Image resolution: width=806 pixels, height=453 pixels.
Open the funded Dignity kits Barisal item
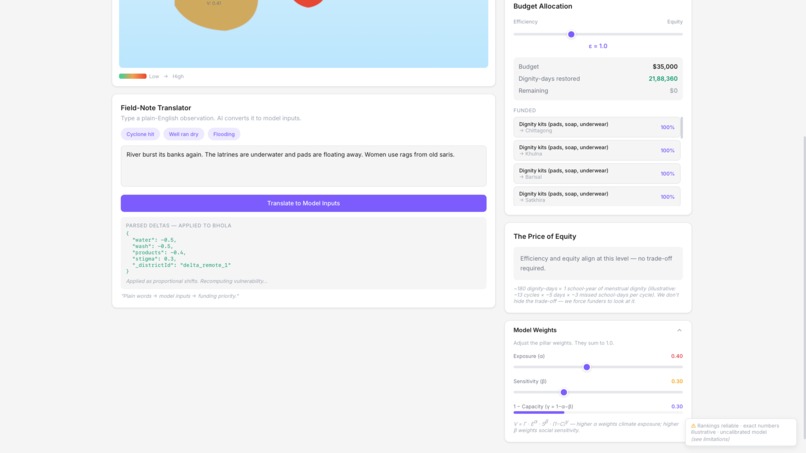click(x=596, y=173)
